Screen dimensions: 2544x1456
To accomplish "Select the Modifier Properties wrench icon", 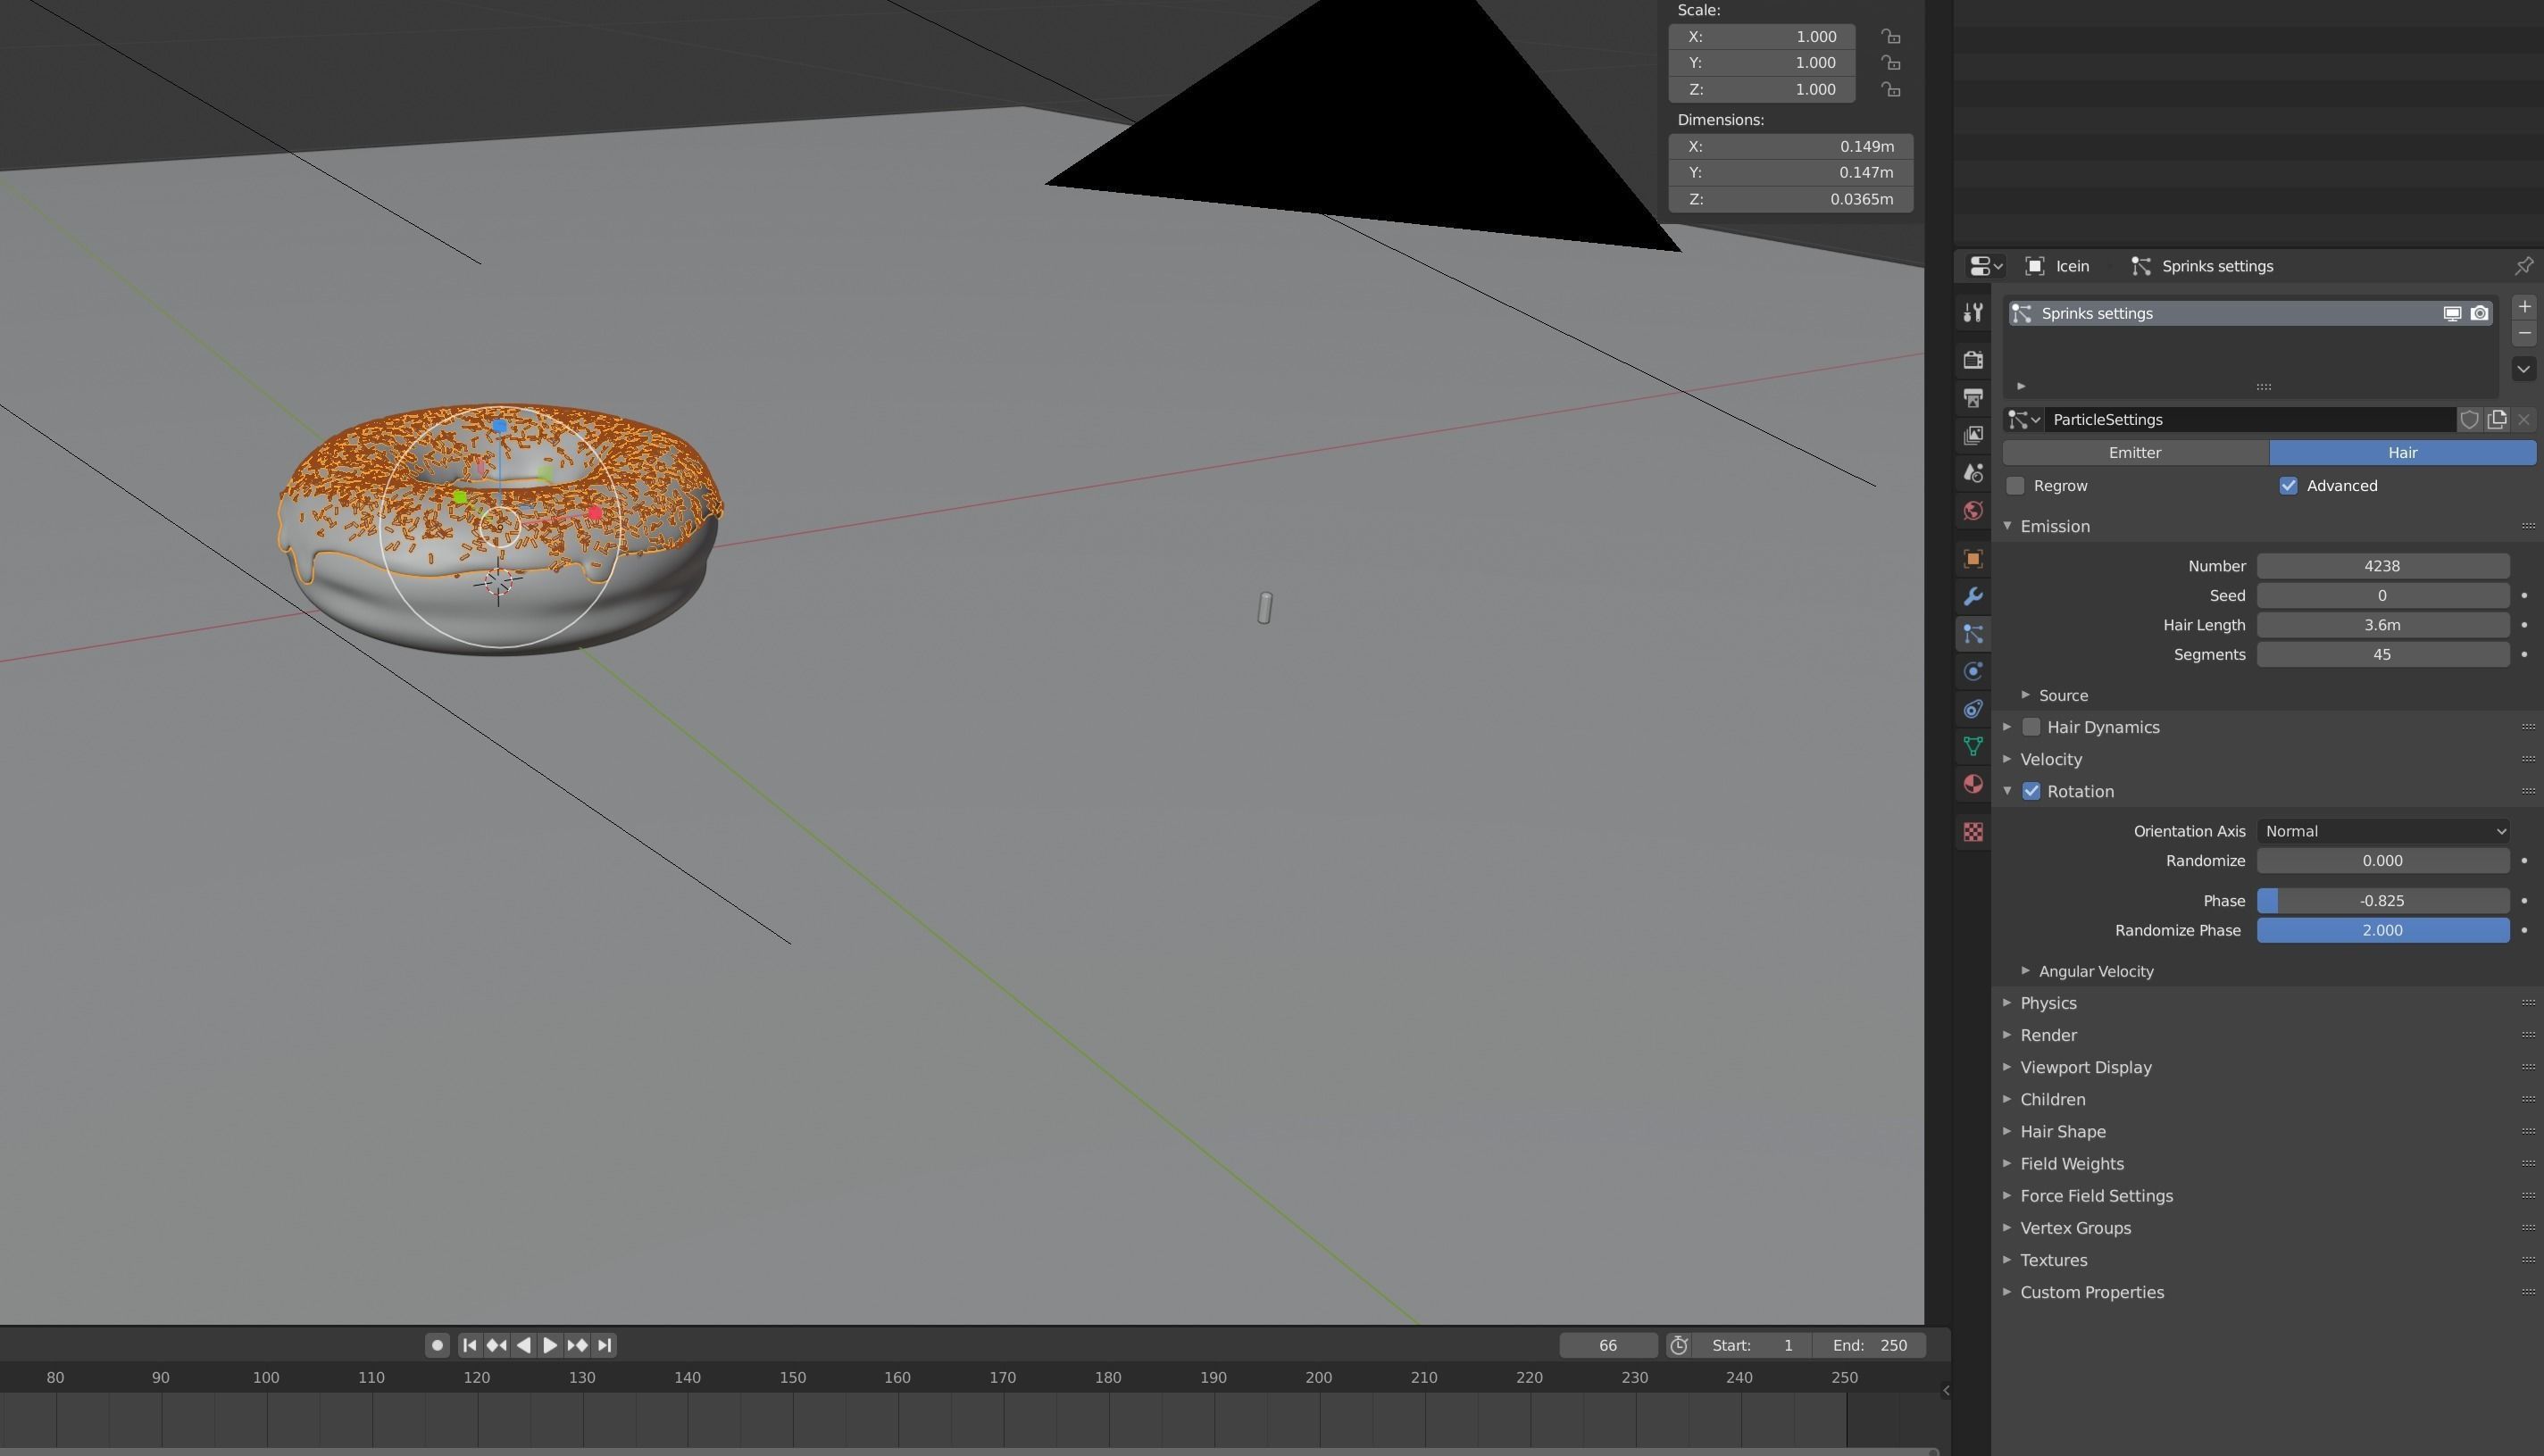I will [x=1972, y=596].
